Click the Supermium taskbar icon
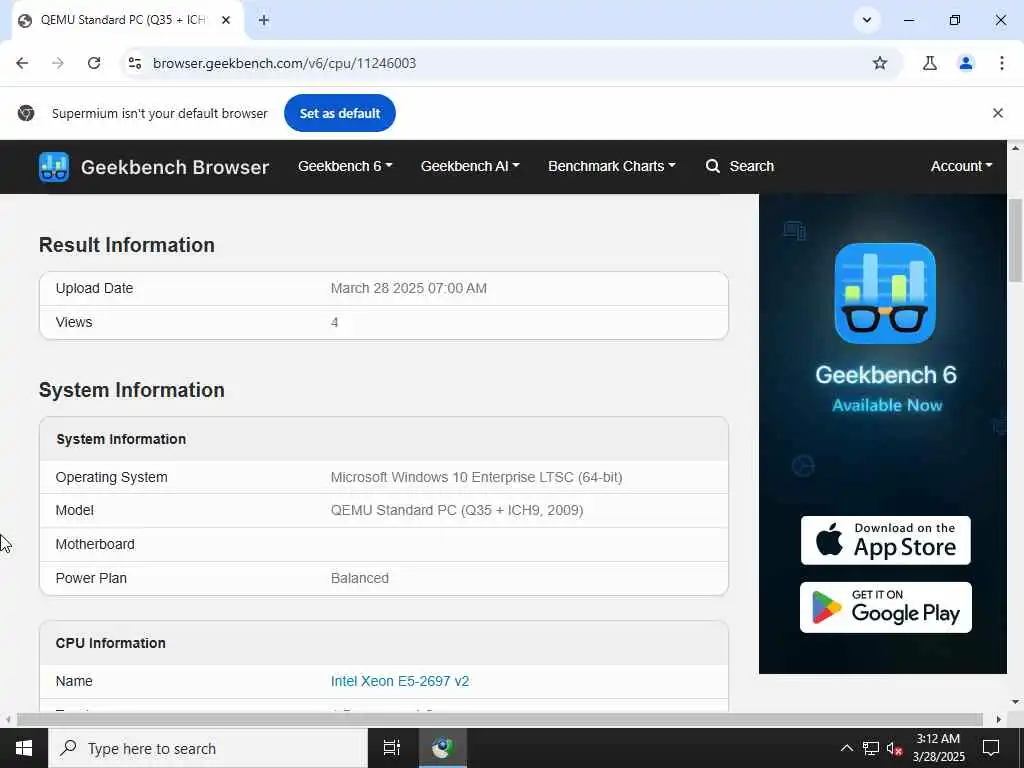 (x=442, y=748)
